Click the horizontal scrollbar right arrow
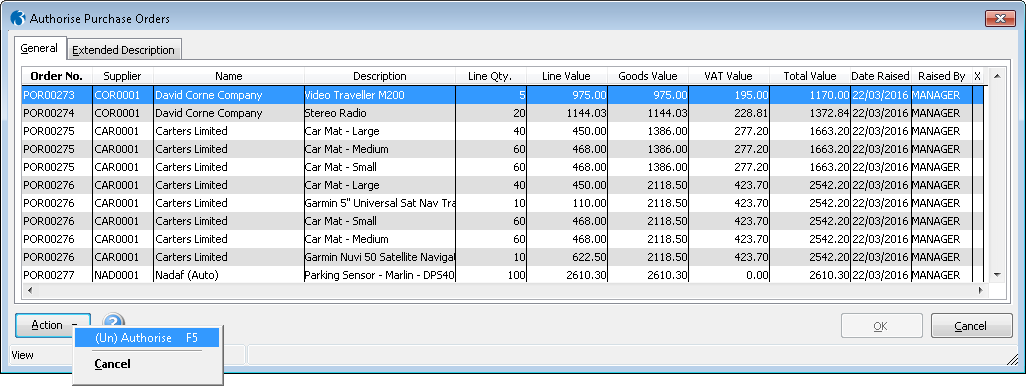Screen dimensions: 1026x386 [x=981, y=289]
